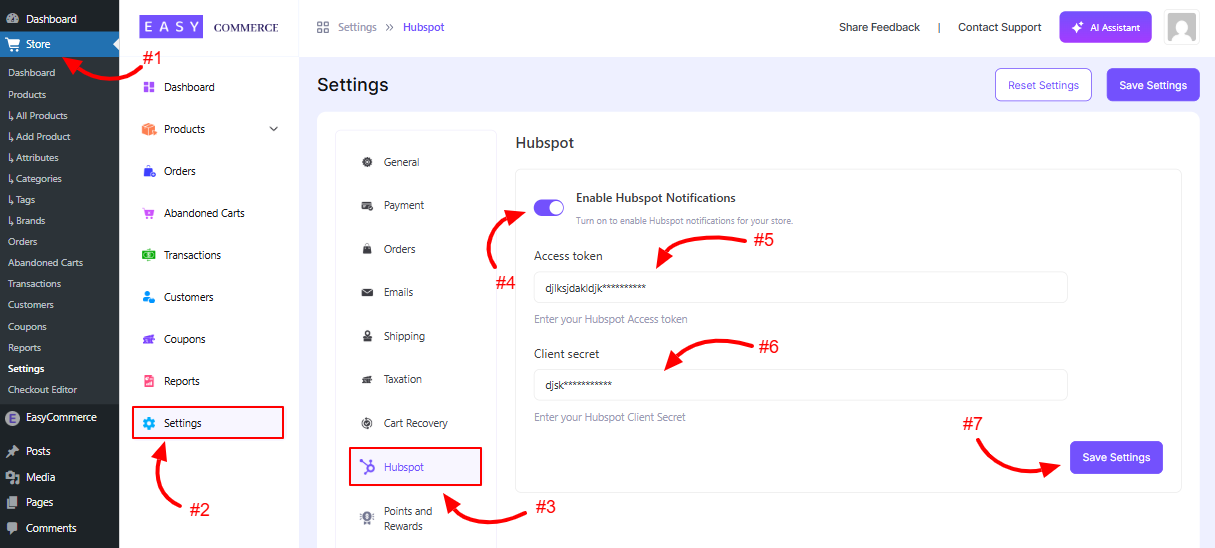Click the Contact Support link
The image size is (1215, 548).
click(999, 27)
